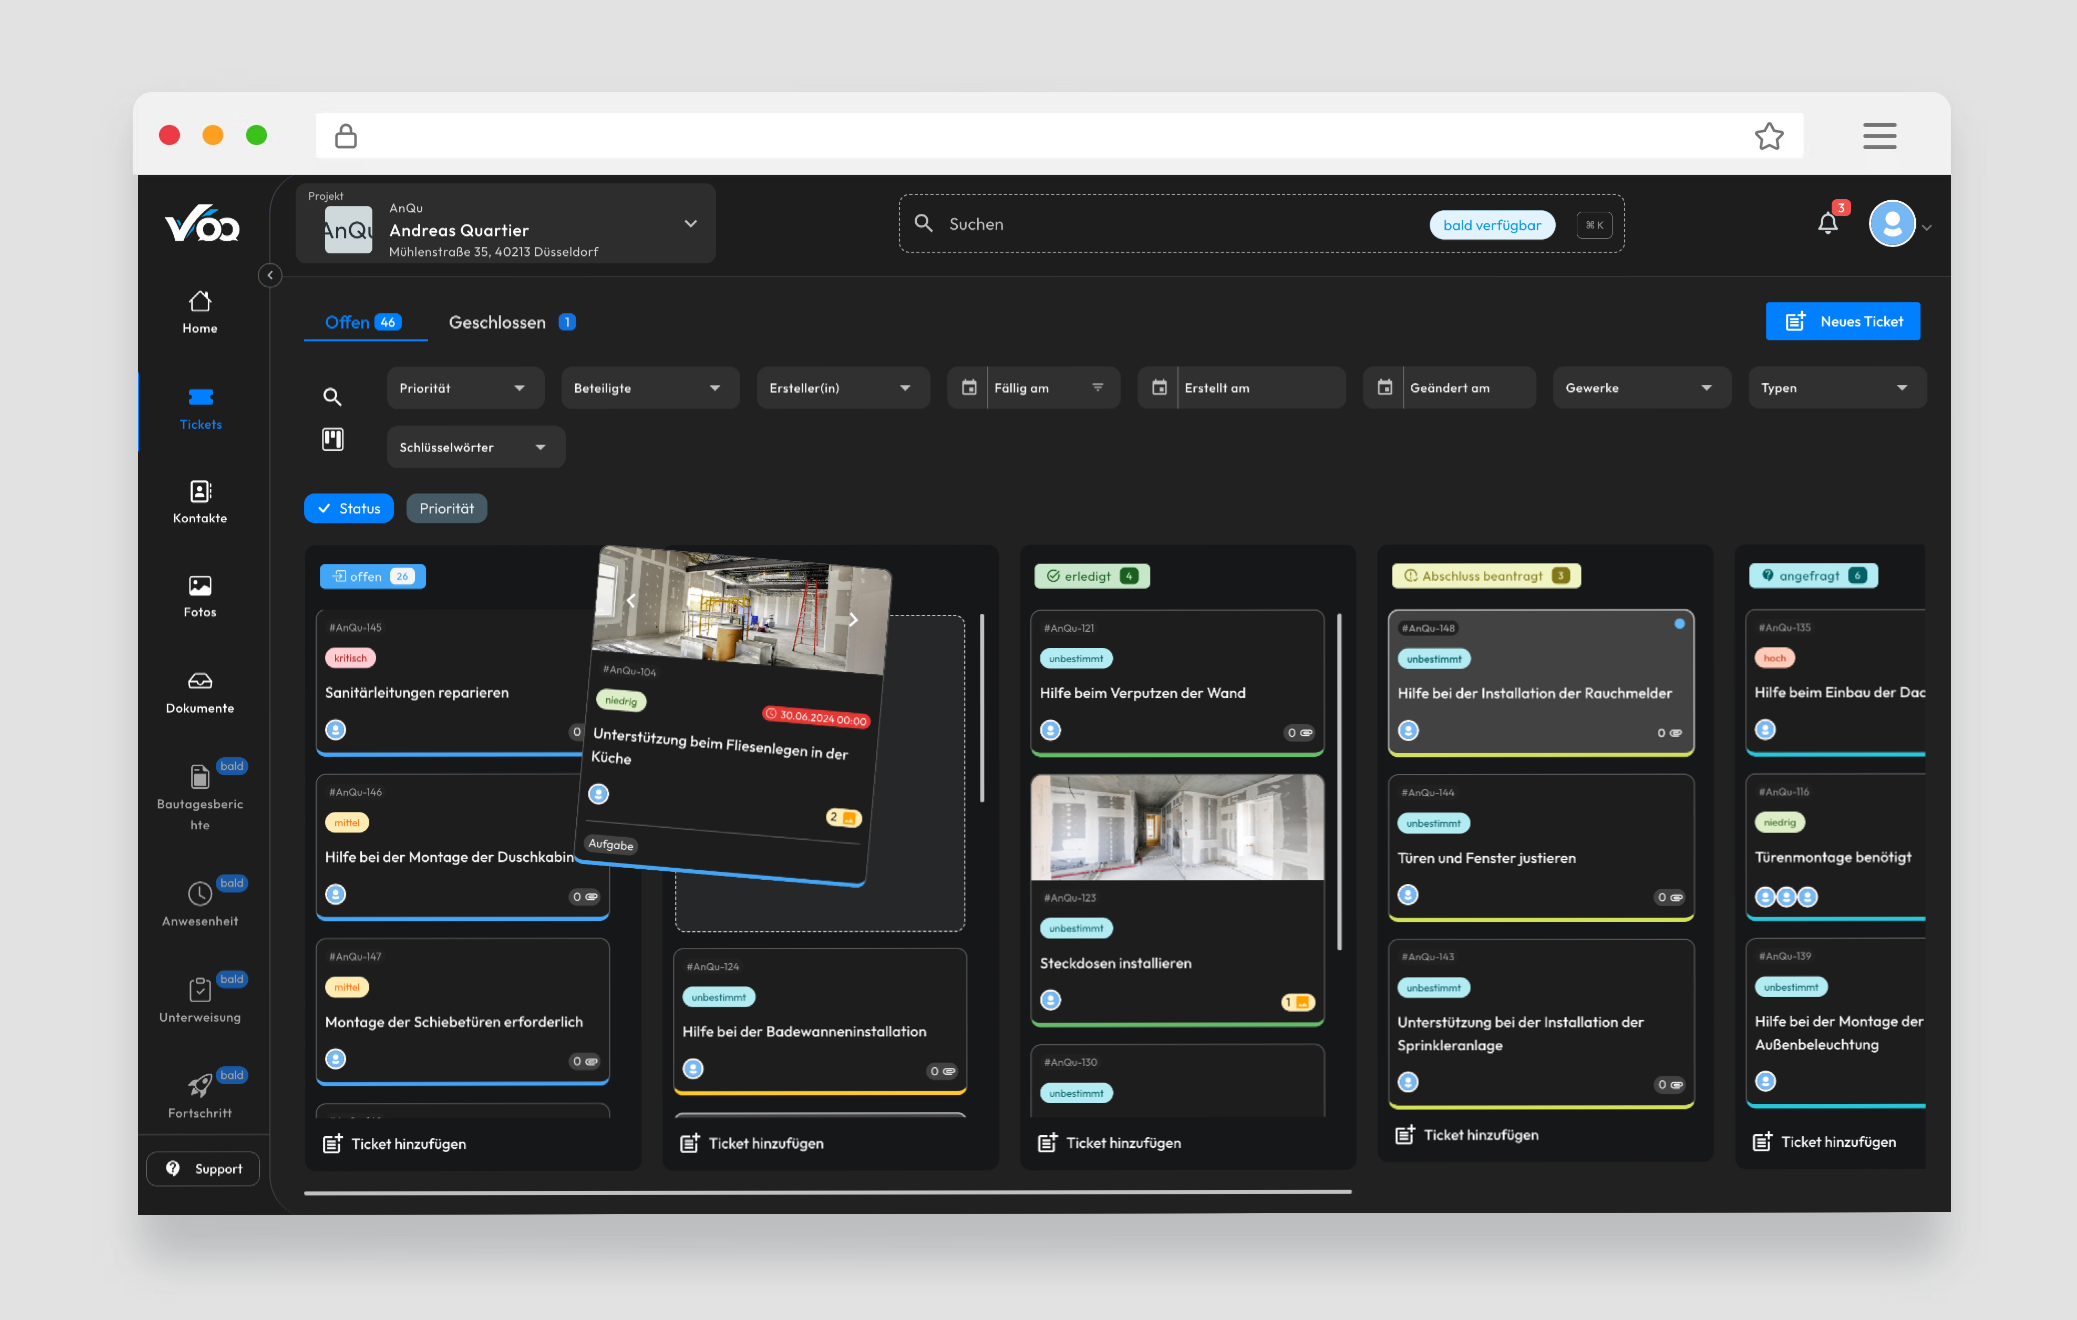Click the filter search magnifier icon
2077x1320 pixels.
click(333, 397)
